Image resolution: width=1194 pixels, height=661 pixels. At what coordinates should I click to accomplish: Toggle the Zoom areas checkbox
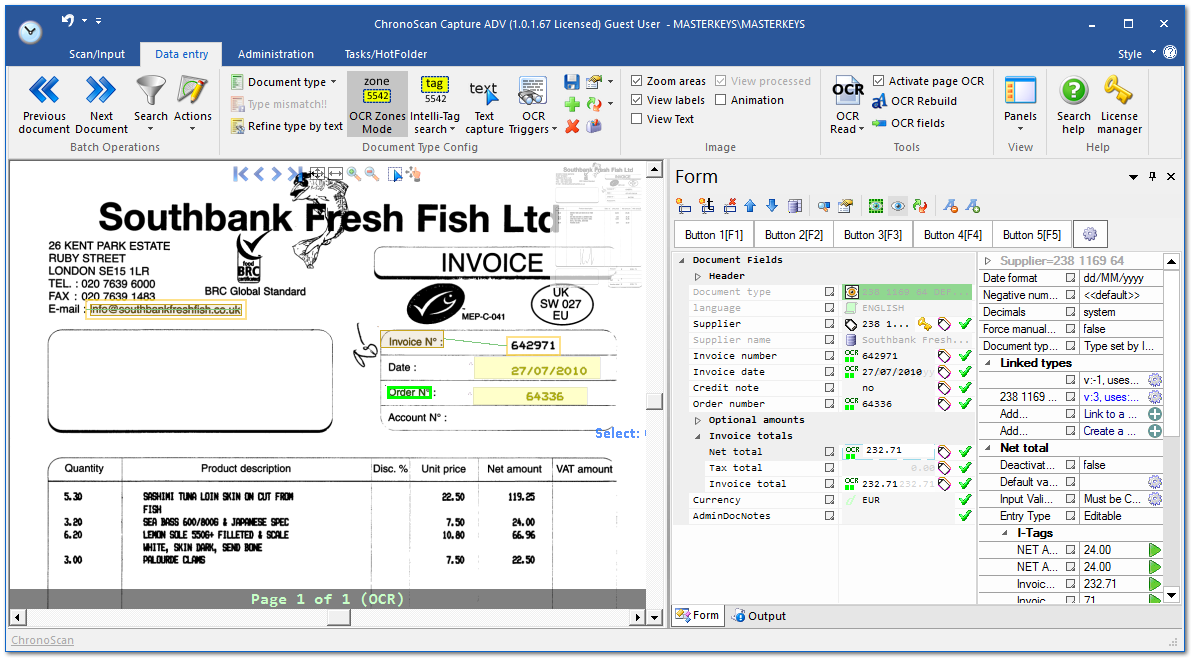coord(637,81)
